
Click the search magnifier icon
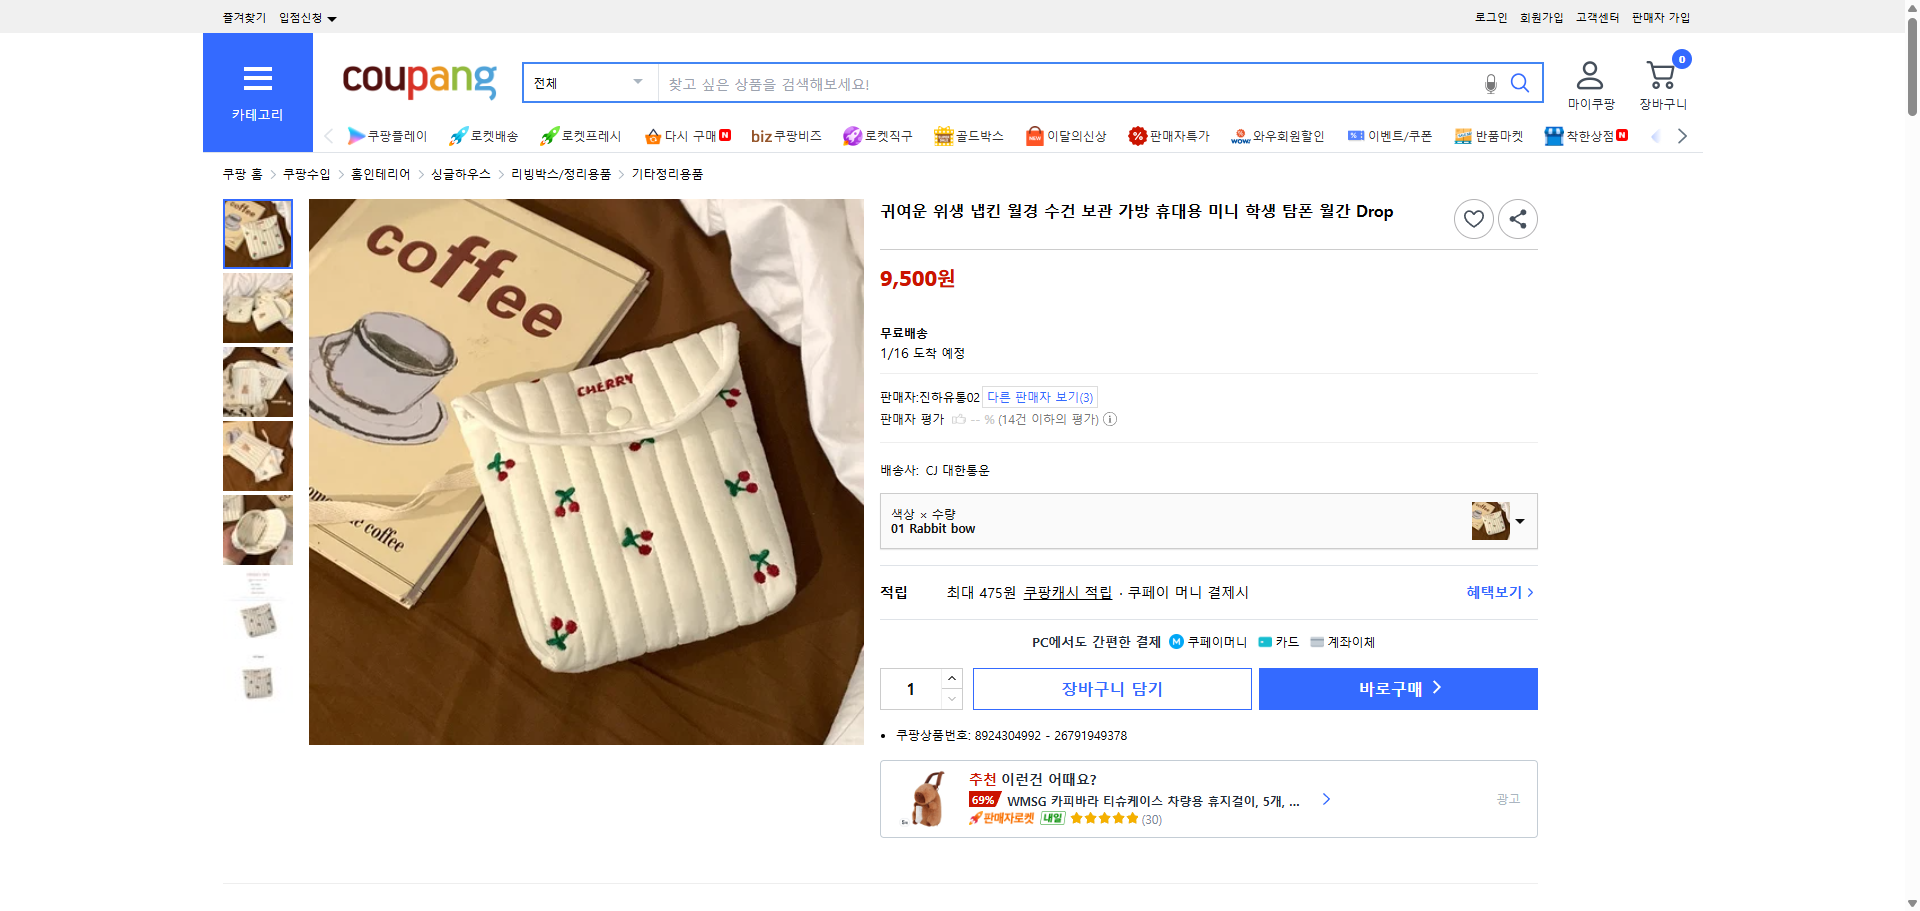(x=1520, y=83)
